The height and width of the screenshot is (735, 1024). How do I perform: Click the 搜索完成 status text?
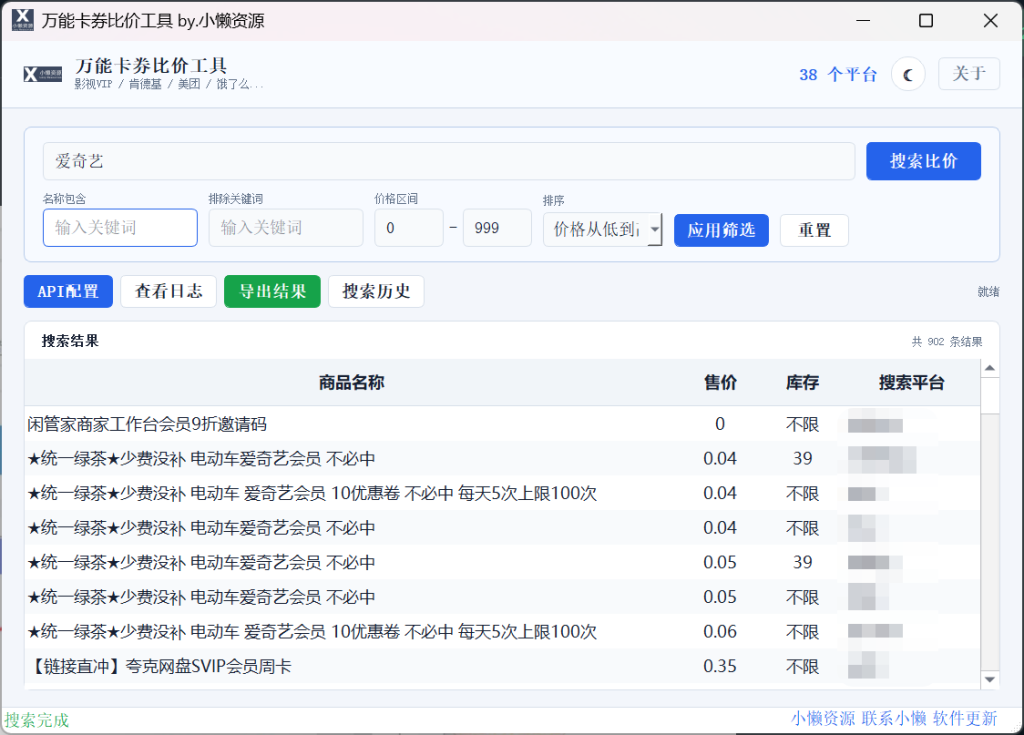point(37,720)
